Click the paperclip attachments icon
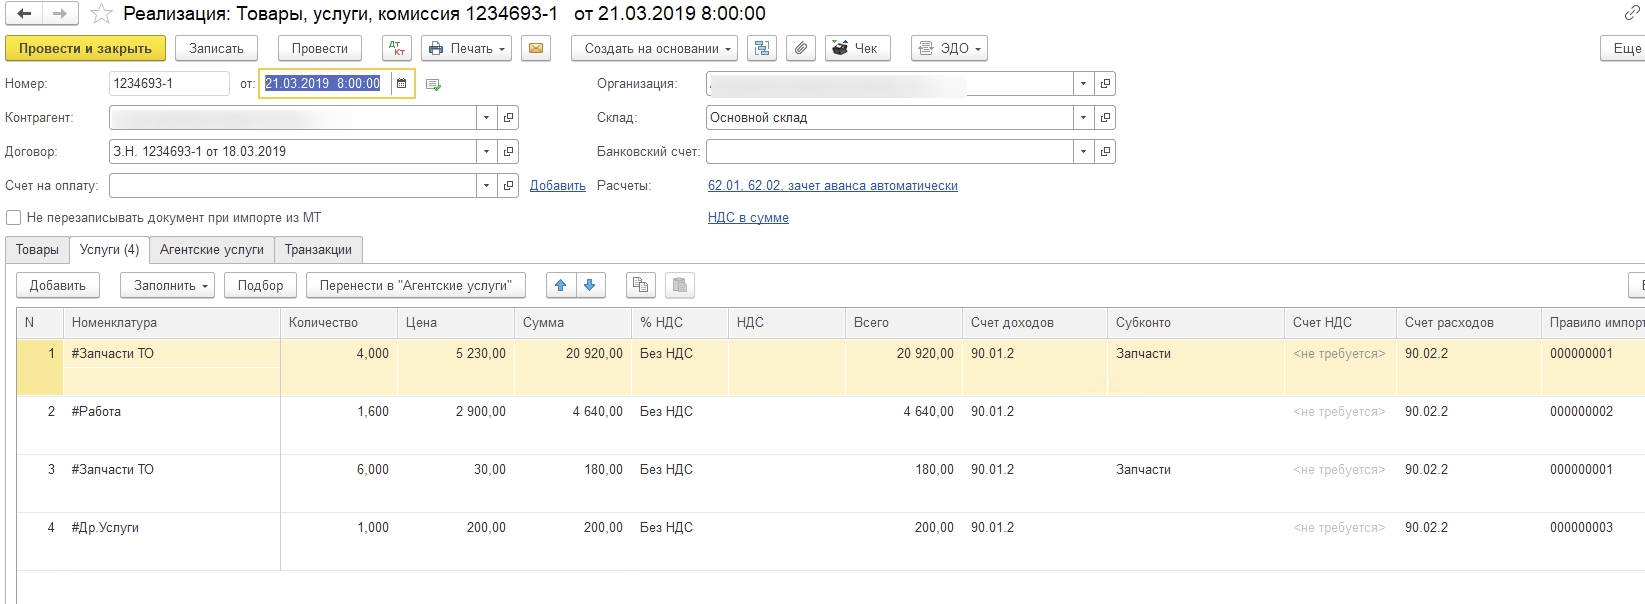1645x604 pixels. click(800, 48)
